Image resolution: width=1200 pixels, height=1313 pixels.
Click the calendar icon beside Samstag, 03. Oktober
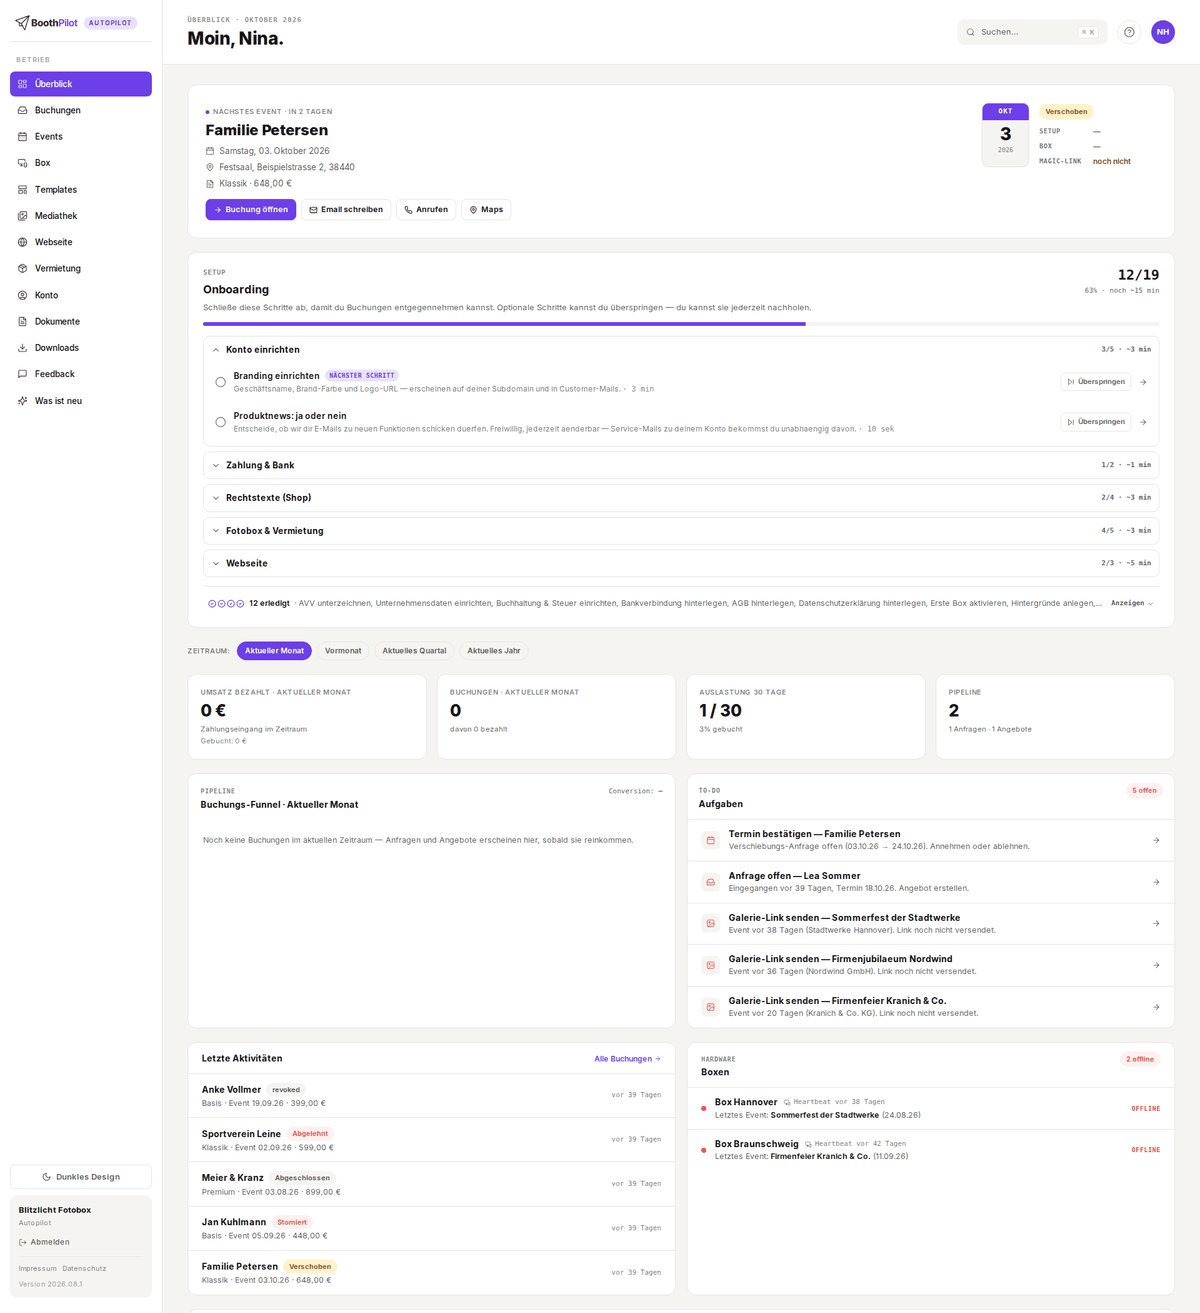(210, 151)
